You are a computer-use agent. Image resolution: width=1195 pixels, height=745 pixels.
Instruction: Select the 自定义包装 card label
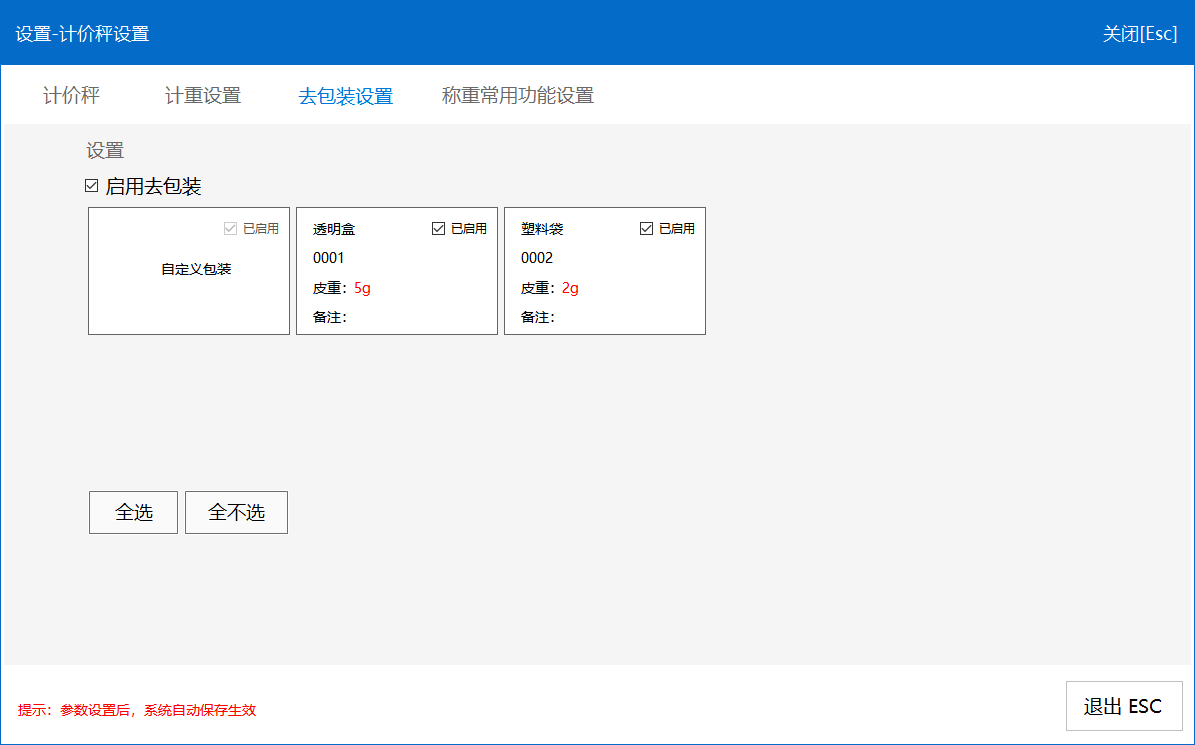(x=196, y=269)
